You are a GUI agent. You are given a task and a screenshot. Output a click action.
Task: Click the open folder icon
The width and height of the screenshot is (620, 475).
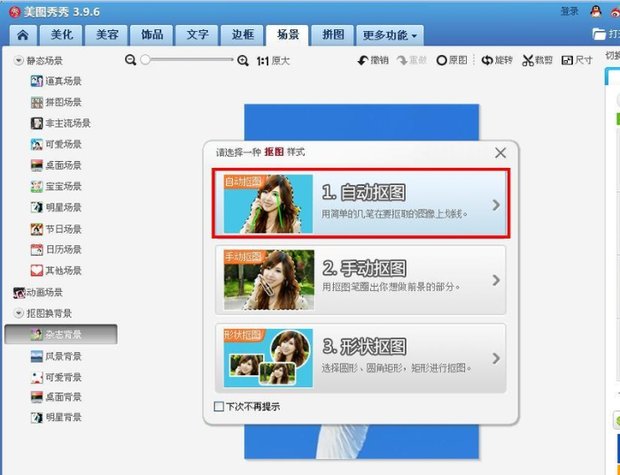click(599, 34)
